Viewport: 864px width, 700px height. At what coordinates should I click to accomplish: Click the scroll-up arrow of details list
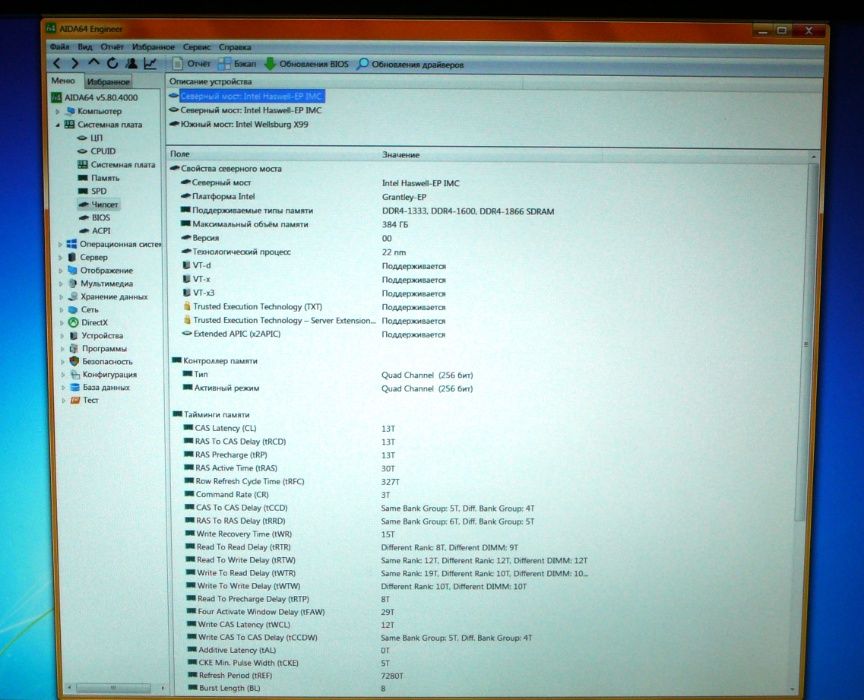click(814, 157)
